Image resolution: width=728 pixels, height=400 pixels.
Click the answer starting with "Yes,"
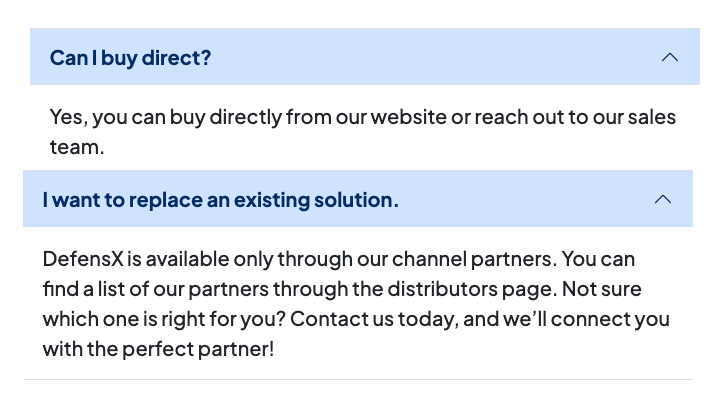[x=362, y=132]
